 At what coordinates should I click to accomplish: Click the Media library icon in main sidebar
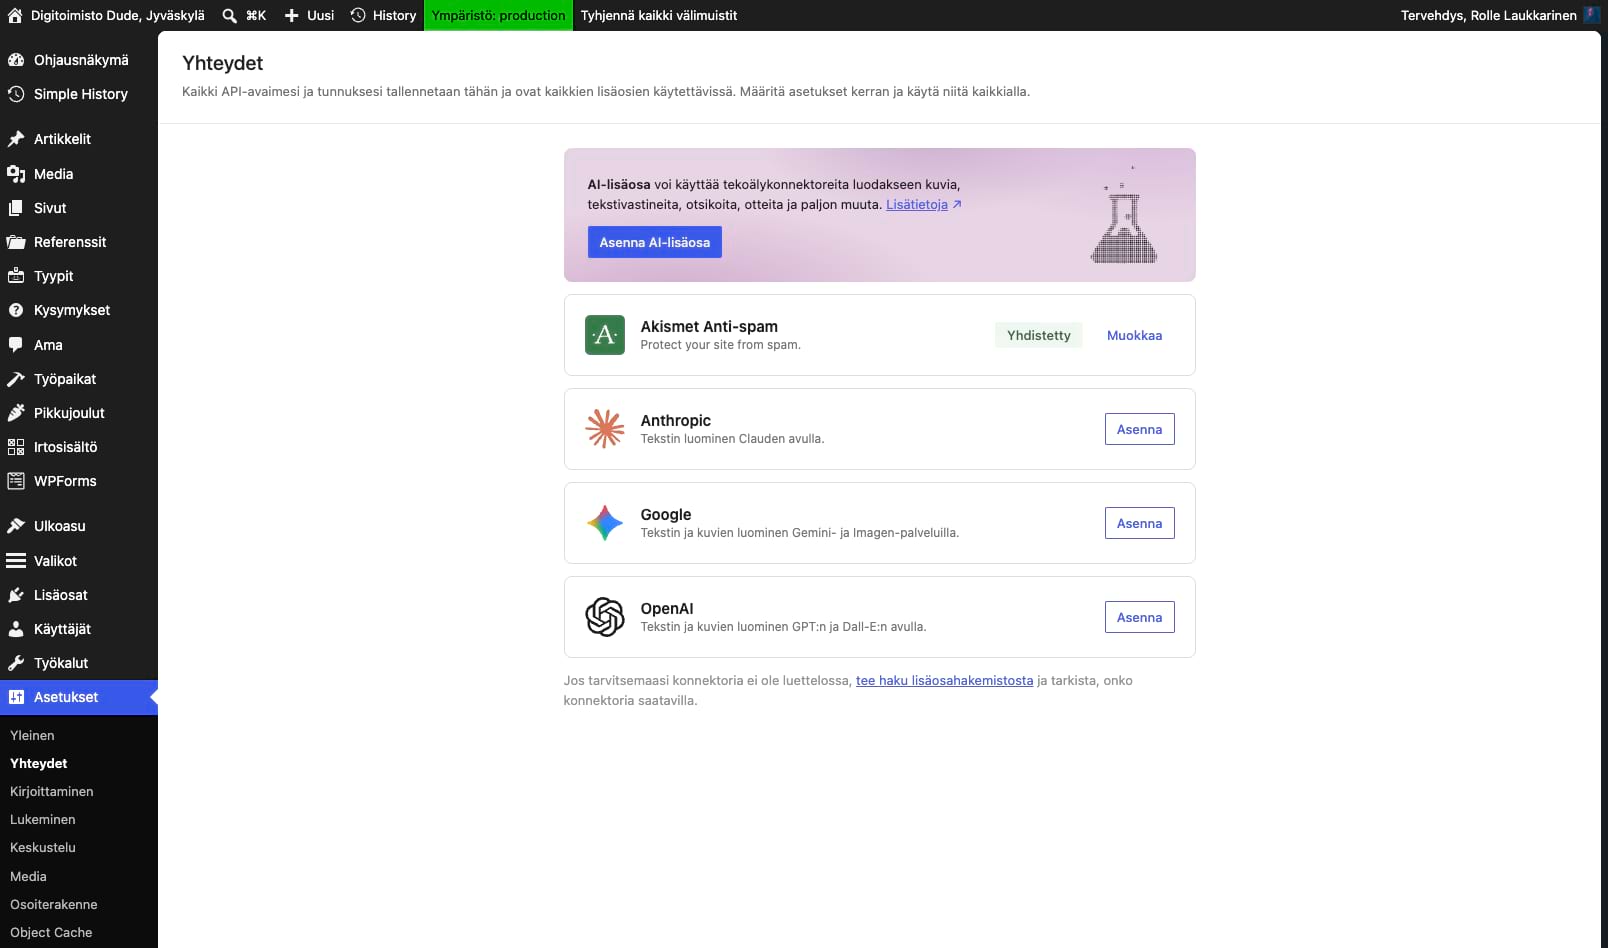click(16, 174)
